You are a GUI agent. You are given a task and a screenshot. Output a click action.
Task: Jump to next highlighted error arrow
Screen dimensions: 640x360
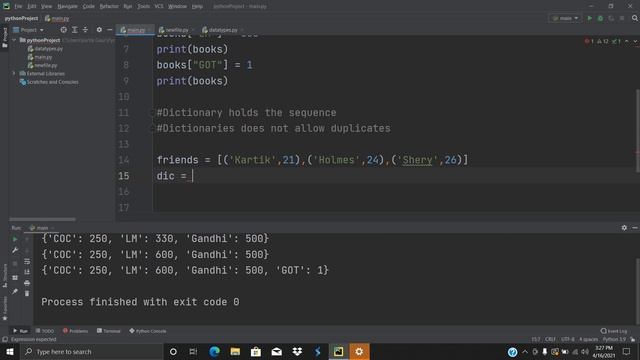point(635,41)
